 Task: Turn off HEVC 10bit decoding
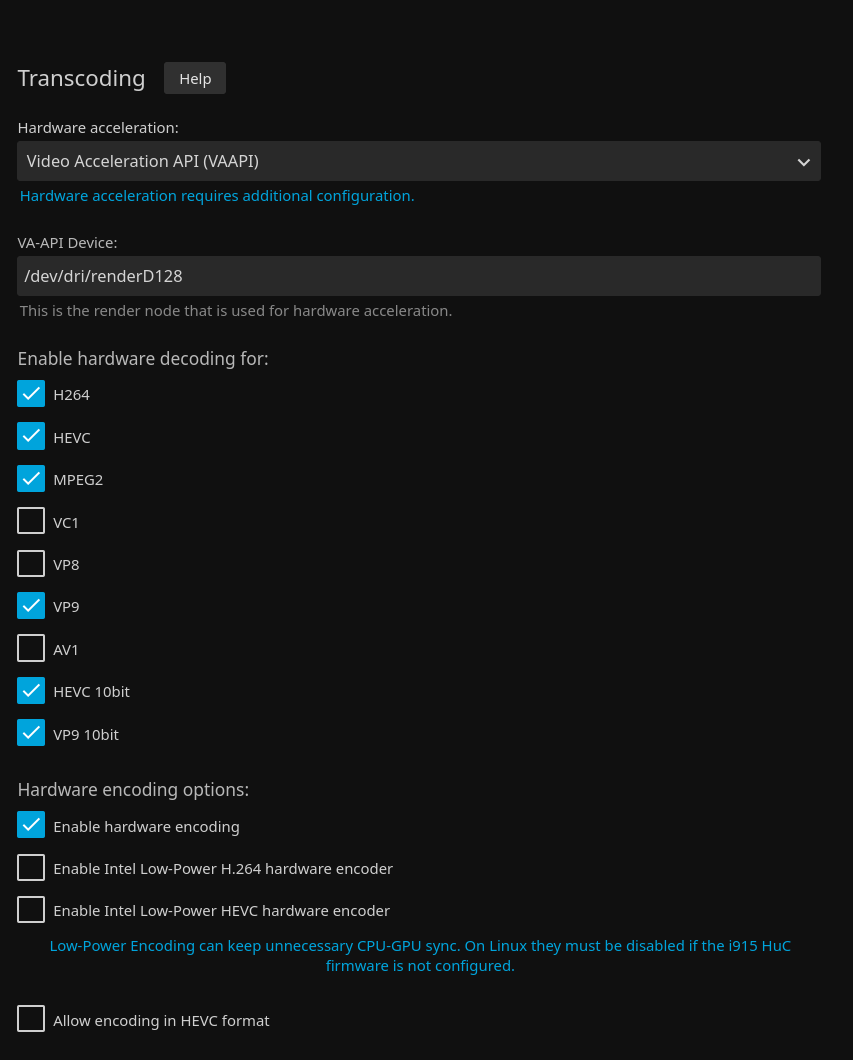(31, 691)
